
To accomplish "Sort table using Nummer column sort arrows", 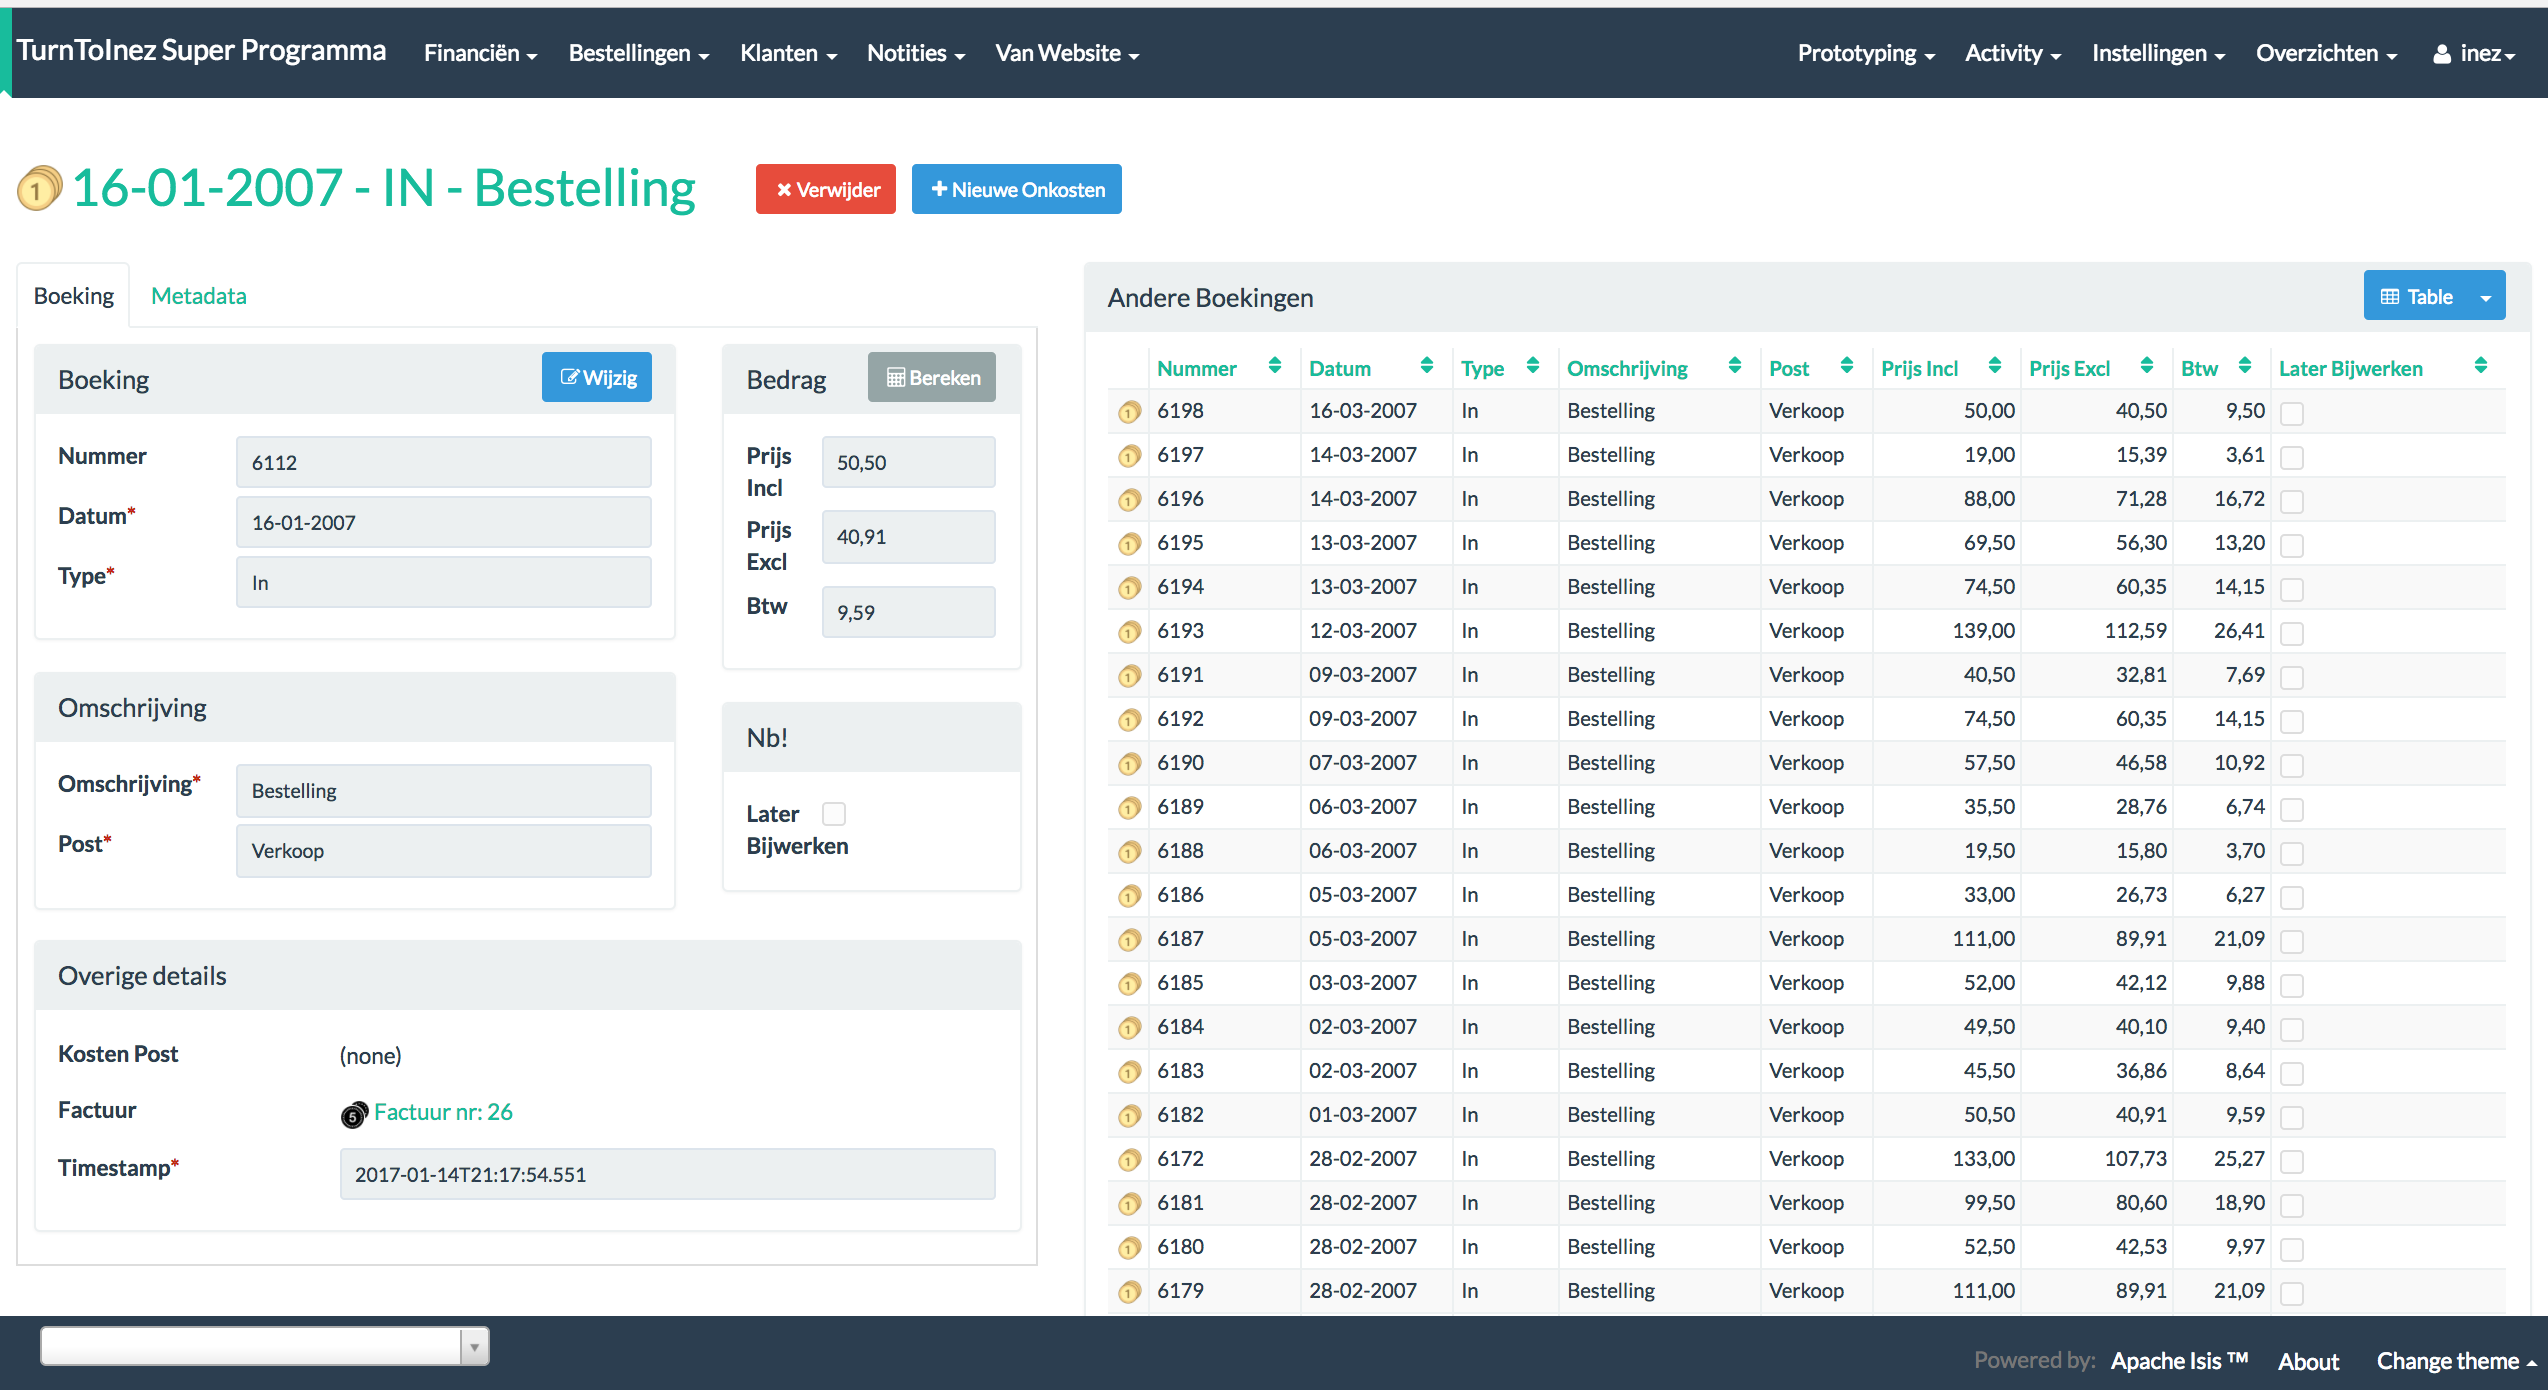I will tap(1274, 366).
